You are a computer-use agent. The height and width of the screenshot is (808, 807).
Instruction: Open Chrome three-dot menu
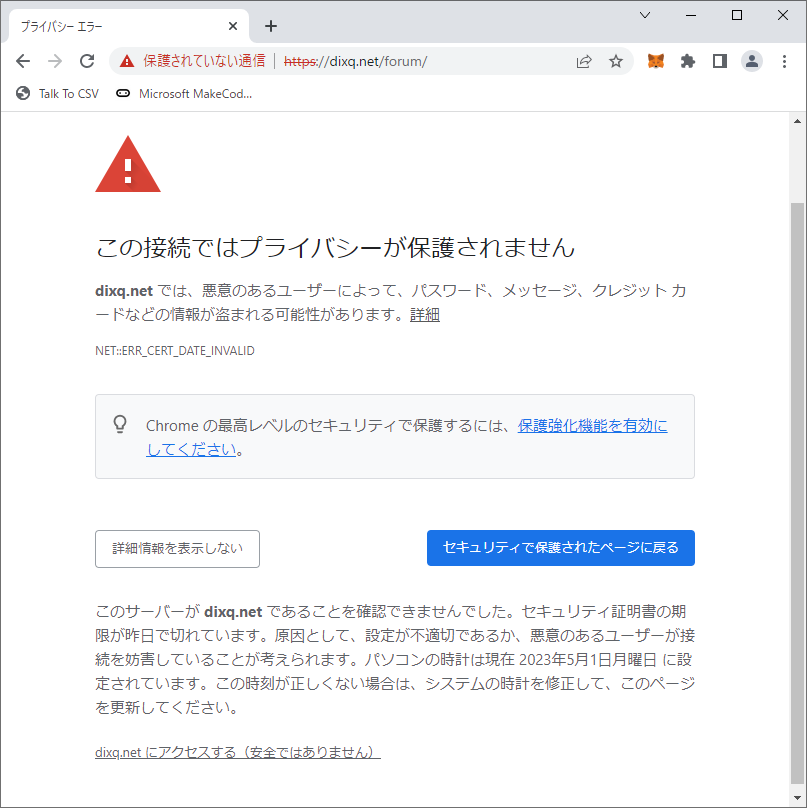point(784,61)
